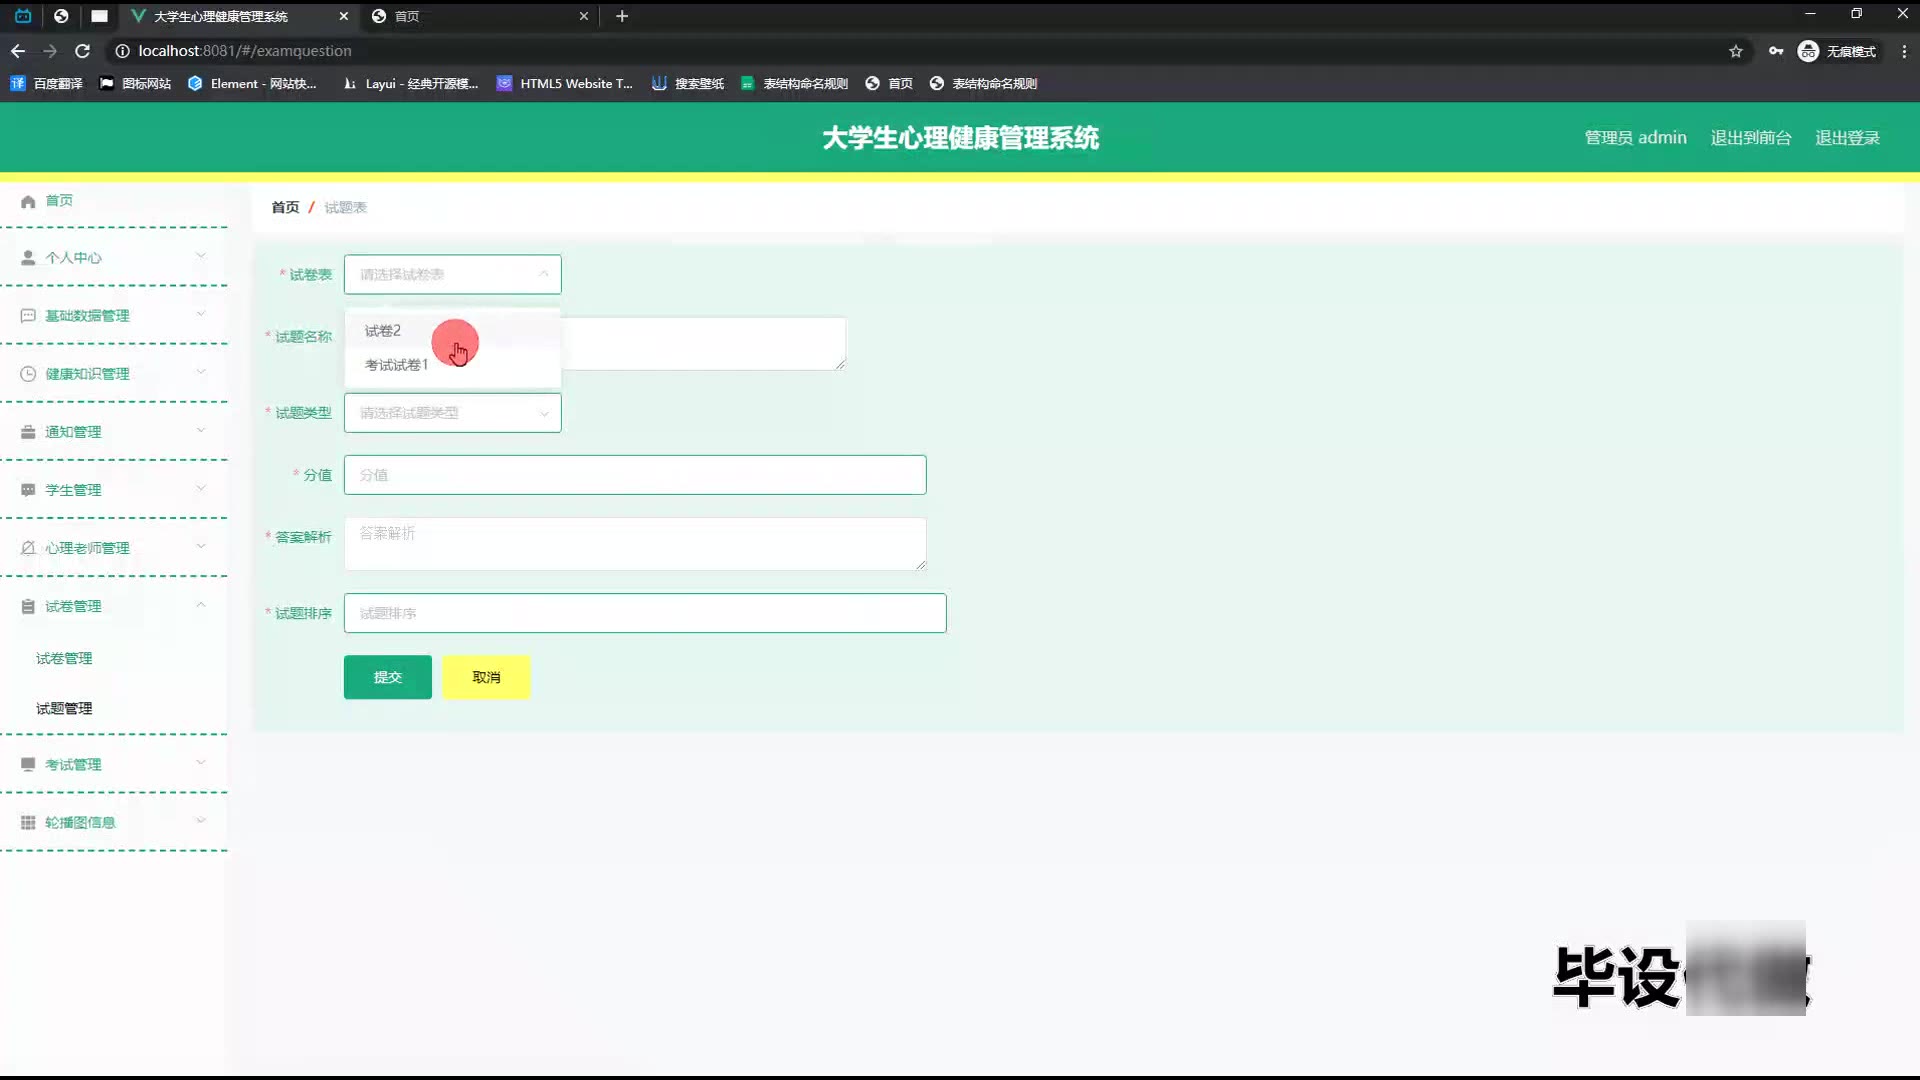The height and width of the screenshot is (1080, 1920).
Task: Click the icon beside 学生管理
Action: (28, 490)
